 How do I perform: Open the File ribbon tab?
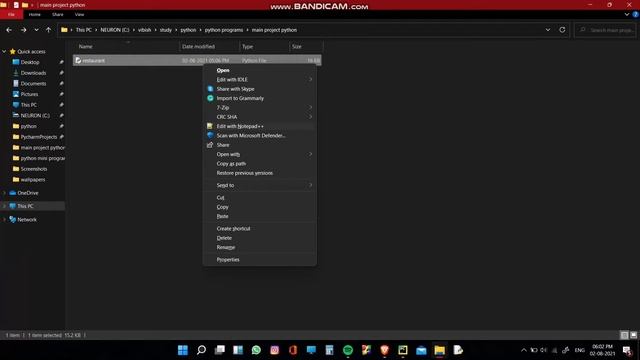[x=11, y=14]
